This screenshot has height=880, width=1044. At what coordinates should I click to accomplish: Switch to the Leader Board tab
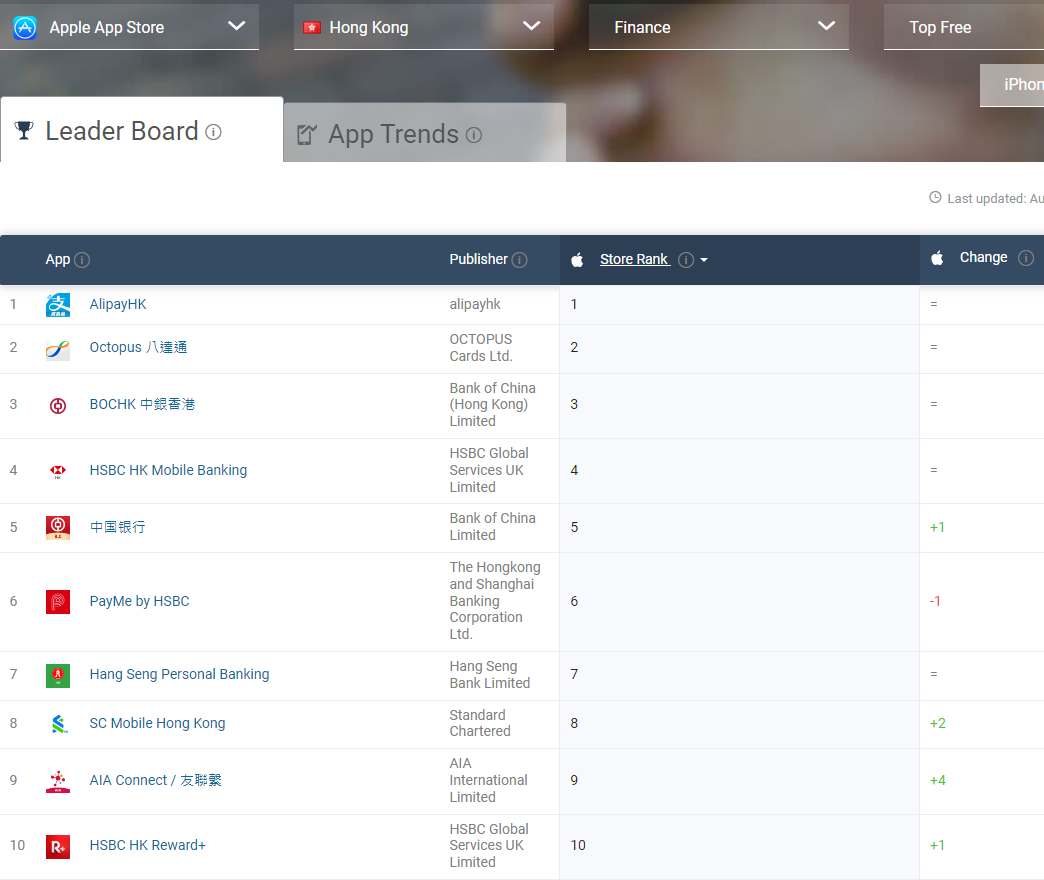(142, 130)
